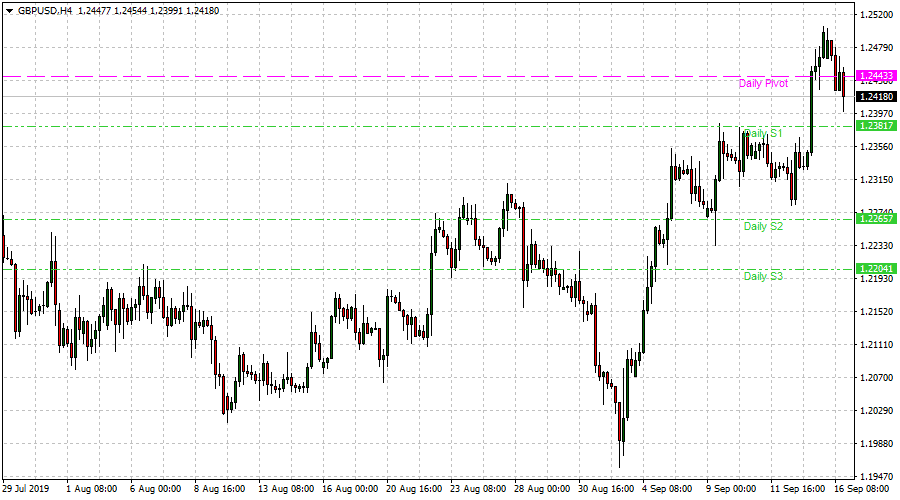The width and height of the screenshot is (900, 500).
Task: Select the GBPUSD,H4 chart title text
Action: 45,10
